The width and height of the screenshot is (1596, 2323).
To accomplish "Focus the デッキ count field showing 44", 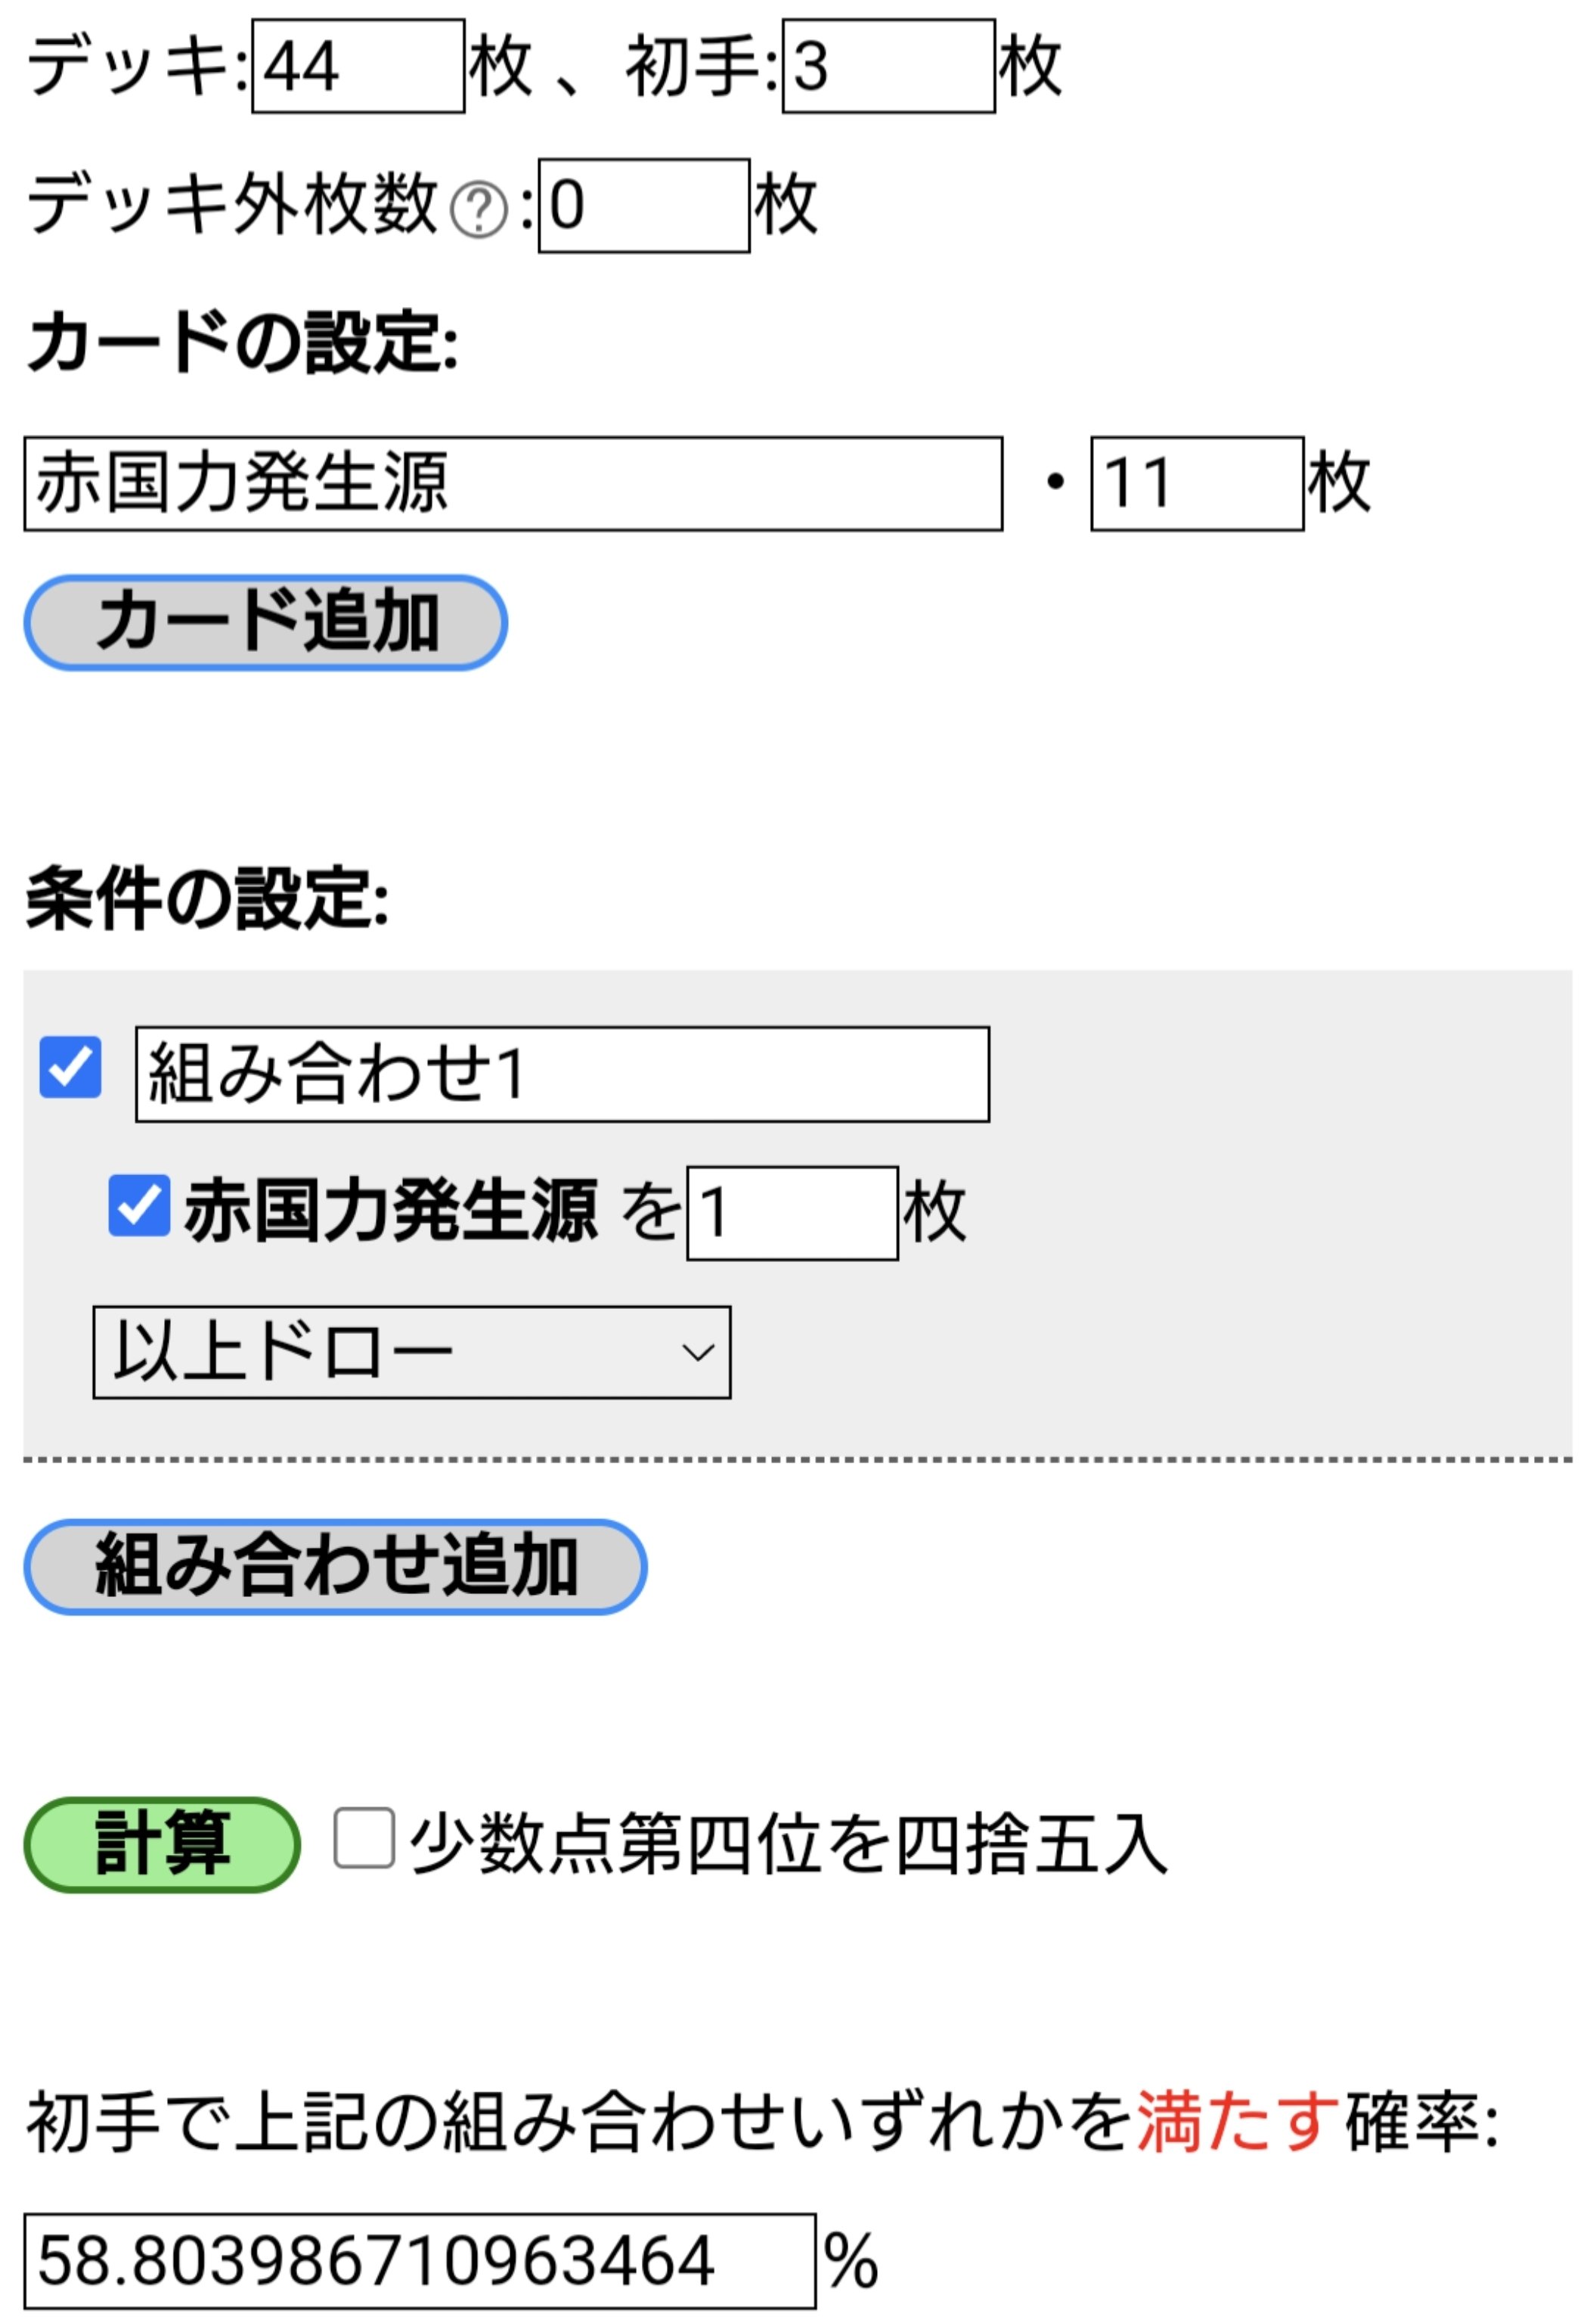I will pyautogui.click(x=358, y=66).
